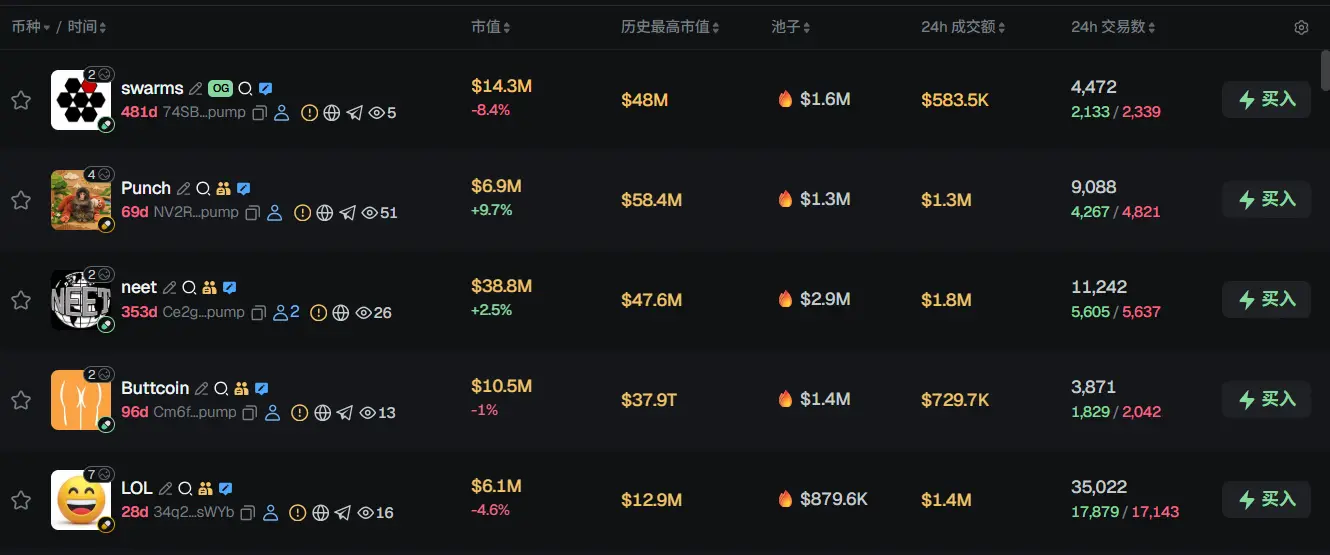Sort by 历史最高市值 column header
The height and width of the screenshot is (555, 1330).
pyautogui.click(x=669, y=27)
